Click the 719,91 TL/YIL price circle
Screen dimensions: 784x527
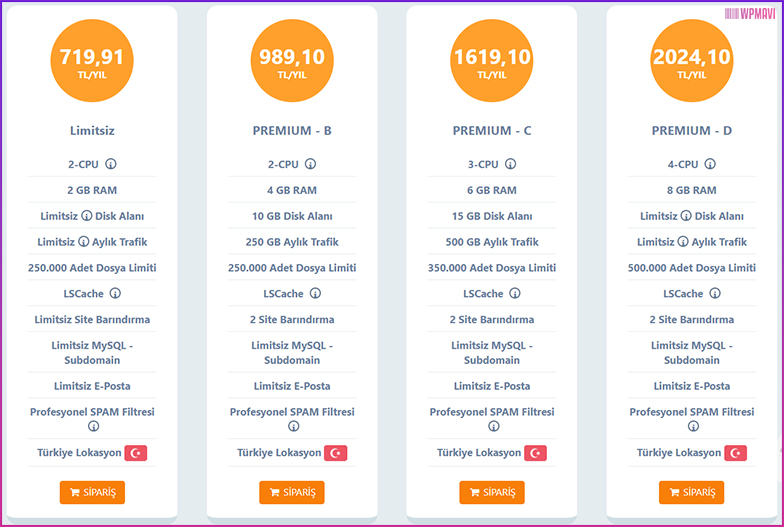(x=92, y=60)
